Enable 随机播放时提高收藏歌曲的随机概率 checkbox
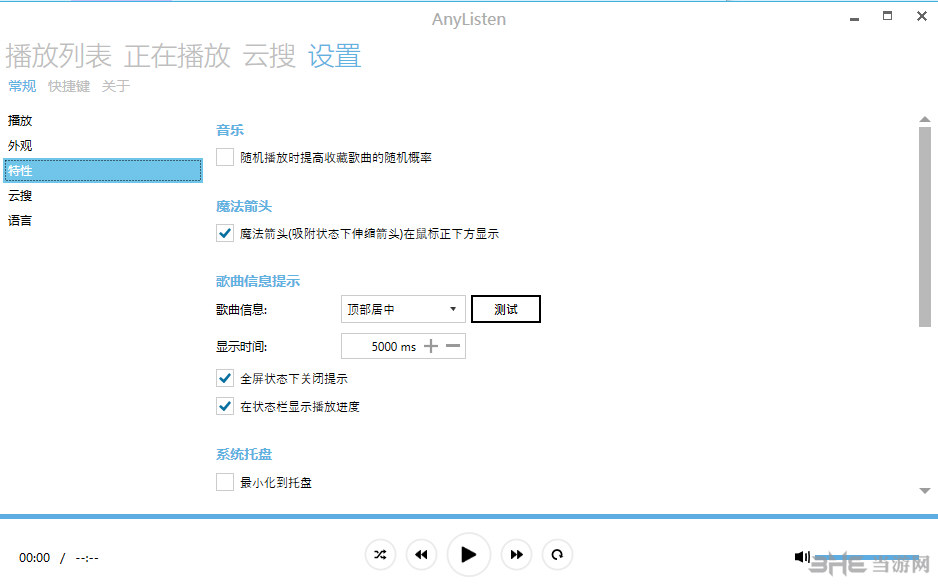The width and height of the screenshot is (938, 586). (x=225, y=157)
